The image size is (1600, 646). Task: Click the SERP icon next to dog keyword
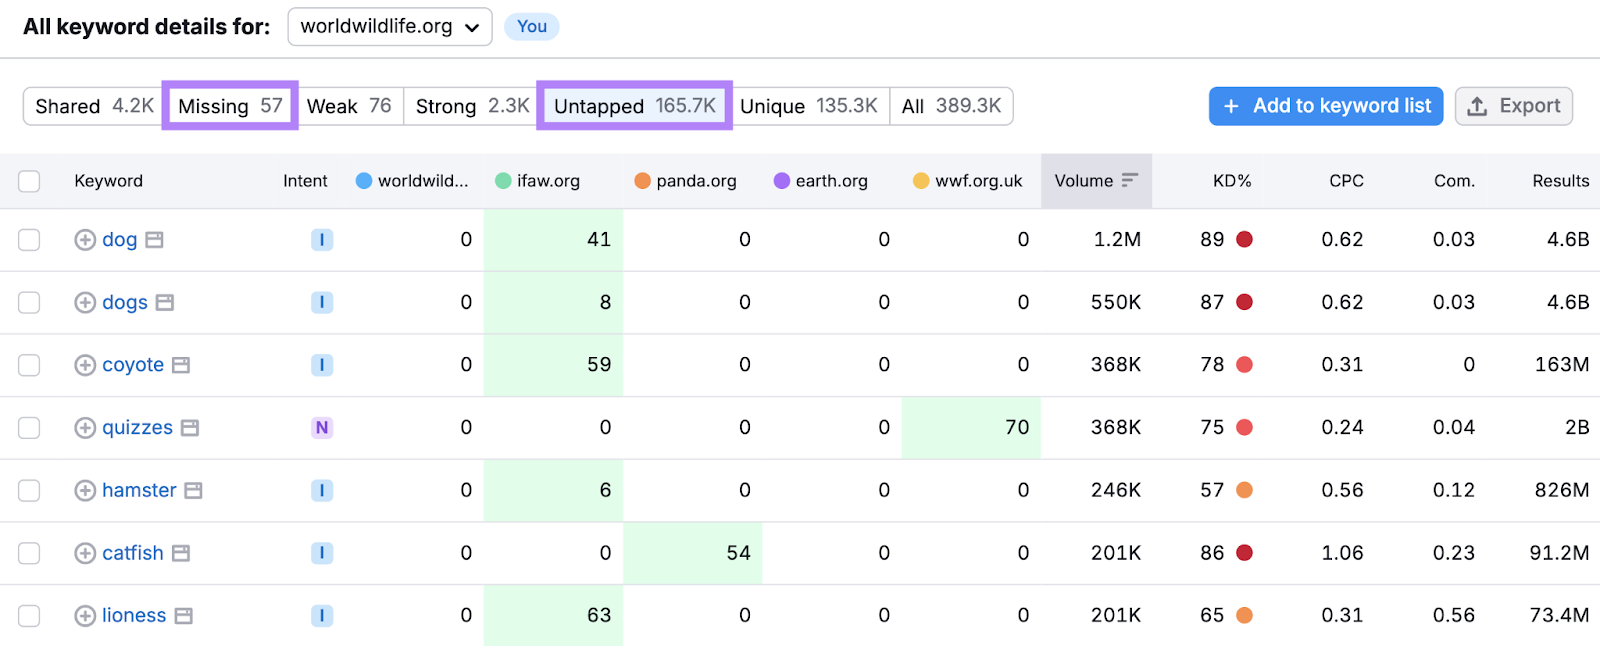click(154, 240)
